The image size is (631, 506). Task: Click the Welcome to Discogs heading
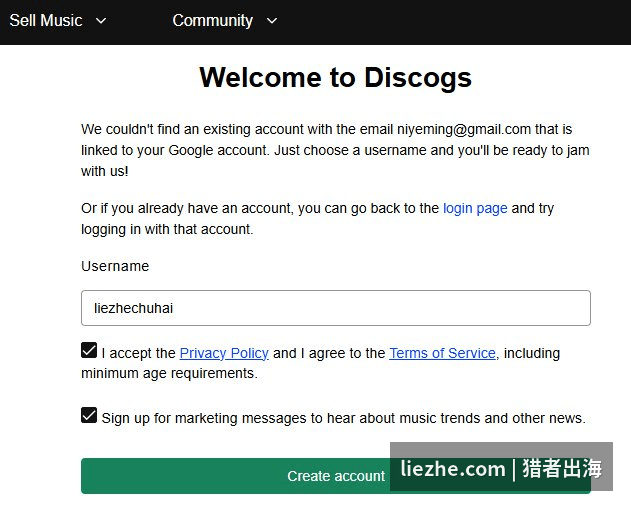pyautogui.click(x=336, y=77)
